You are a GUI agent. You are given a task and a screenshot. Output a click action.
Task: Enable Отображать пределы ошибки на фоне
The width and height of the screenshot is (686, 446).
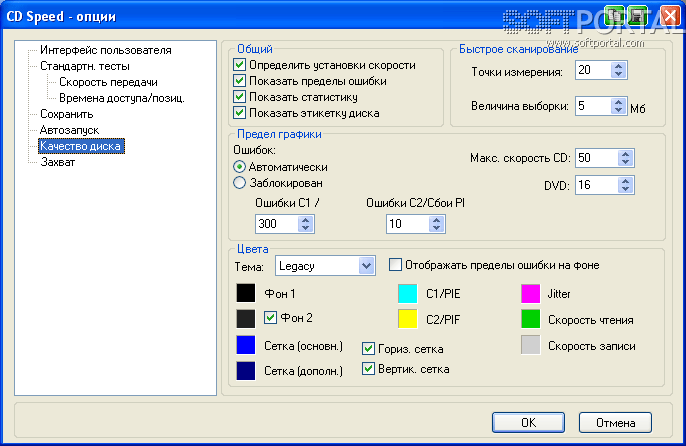pyautogui.click(x=395, y=265)
